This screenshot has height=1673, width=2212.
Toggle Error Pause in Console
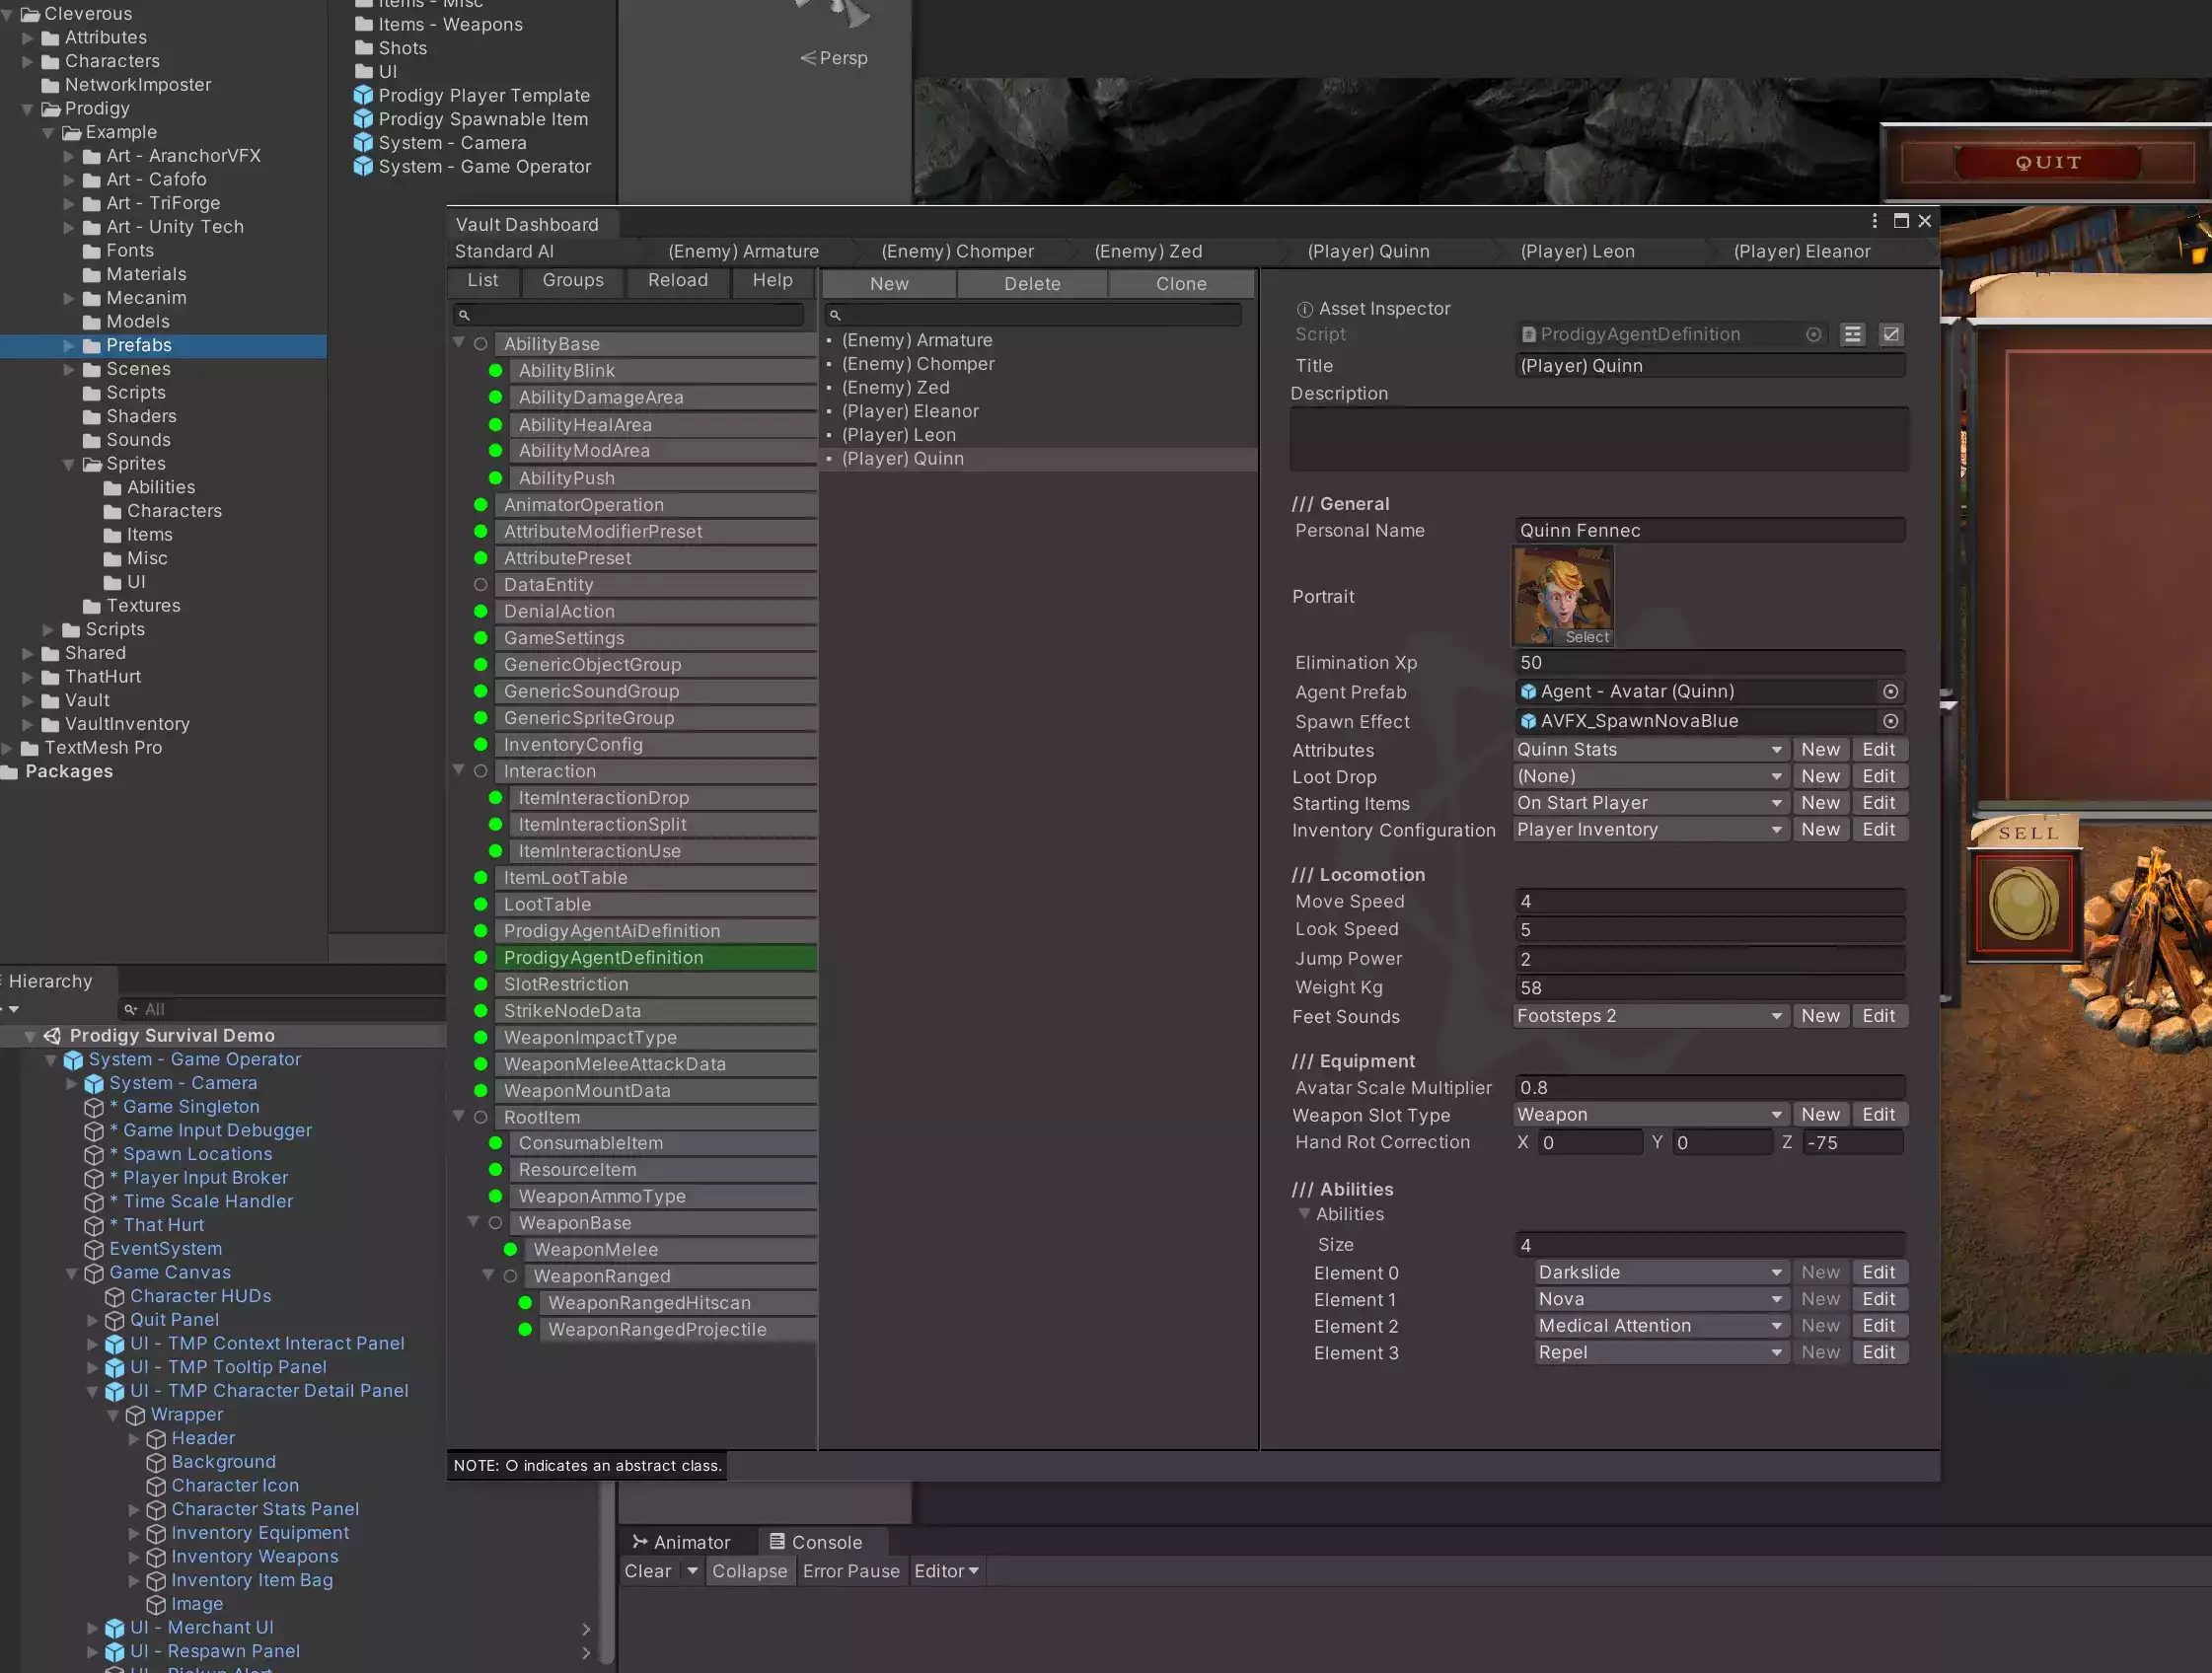click(x=850, y=1571)
